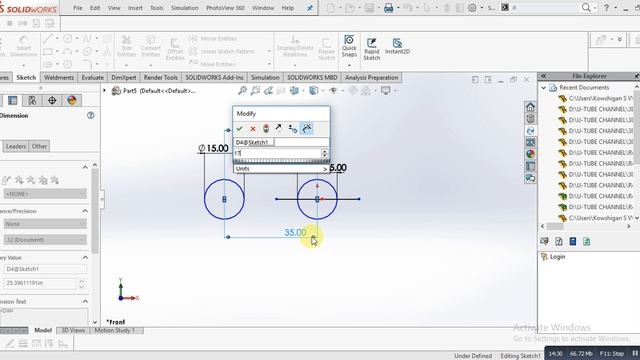The height and width of the screenshot is (360, 640).
Task: Switch to SOLIDWORKS Add-Ins tab
Action: (214, 78)
